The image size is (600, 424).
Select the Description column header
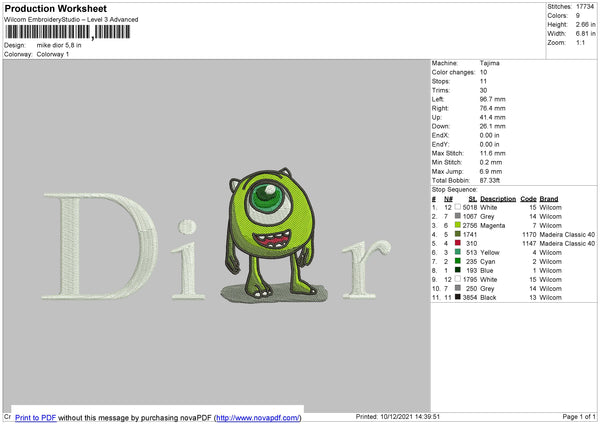point(498,199)
